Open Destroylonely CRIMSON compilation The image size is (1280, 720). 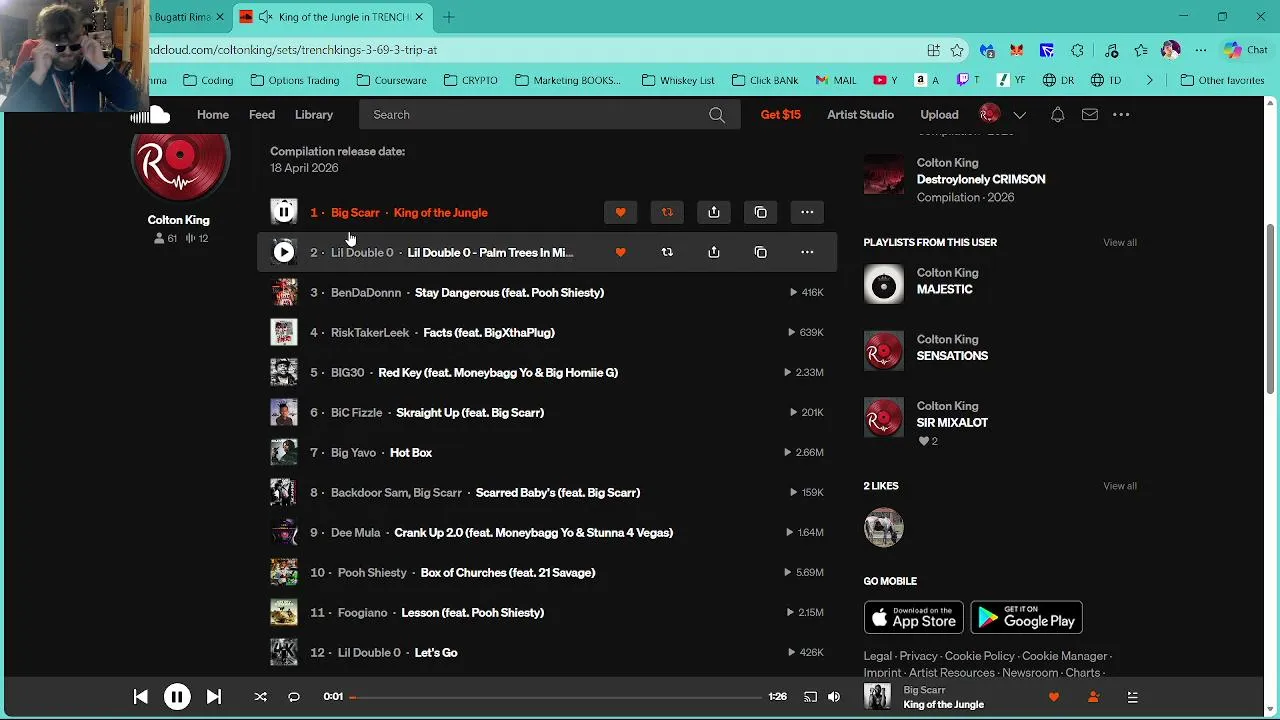coord(981,179)
